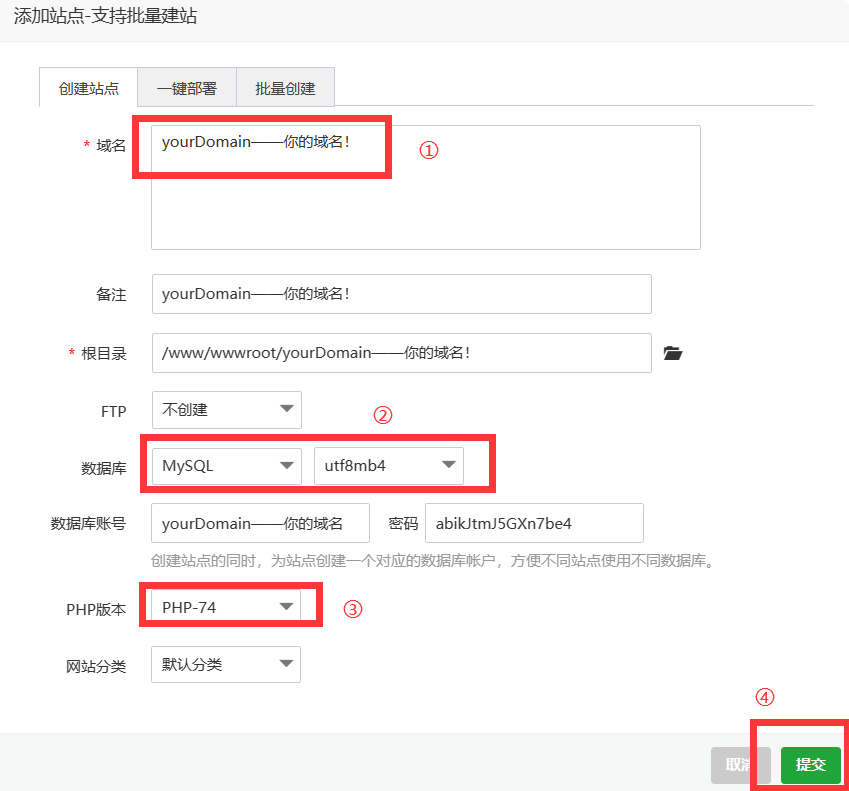Expand the FTP 不创建 dropdown
The width and height of the screenshot is (849, 791).
(x=226, y=409)
